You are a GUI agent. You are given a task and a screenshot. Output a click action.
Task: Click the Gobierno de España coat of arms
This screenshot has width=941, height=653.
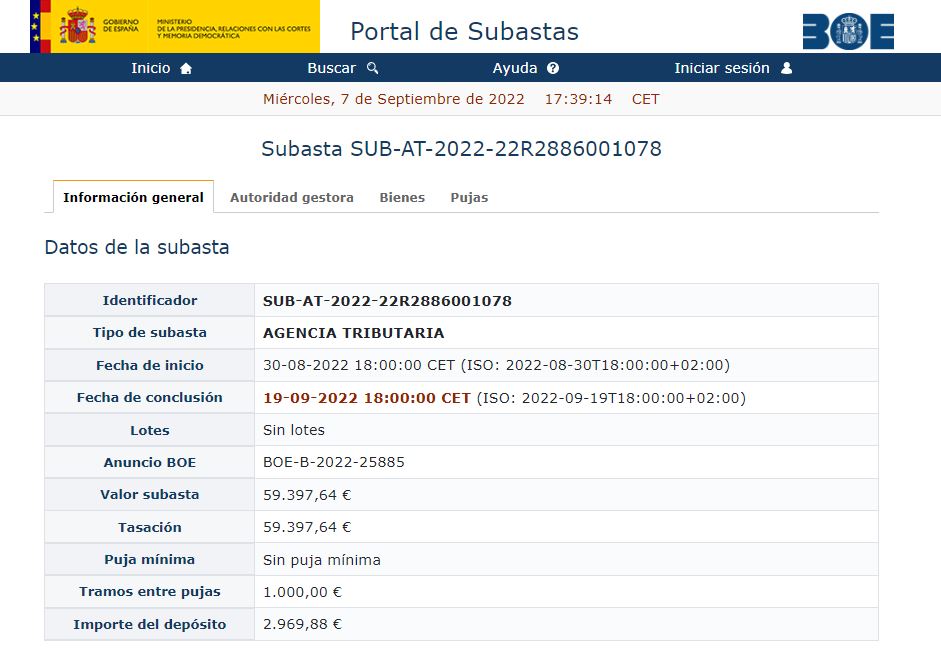[x=77, y=26]
